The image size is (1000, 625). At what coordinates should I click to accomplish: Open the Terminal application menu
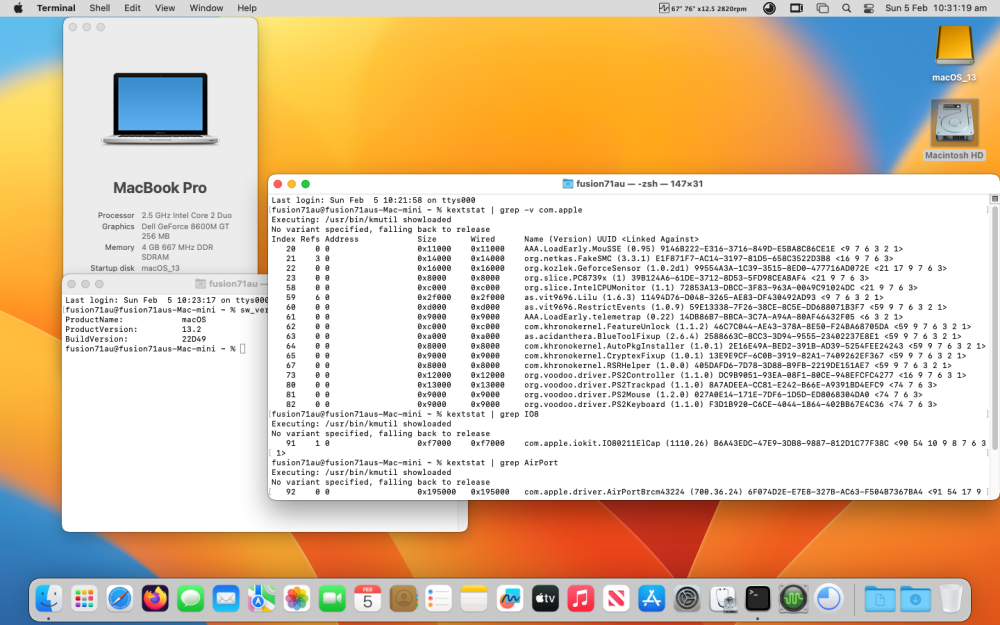tap(56, 8)
